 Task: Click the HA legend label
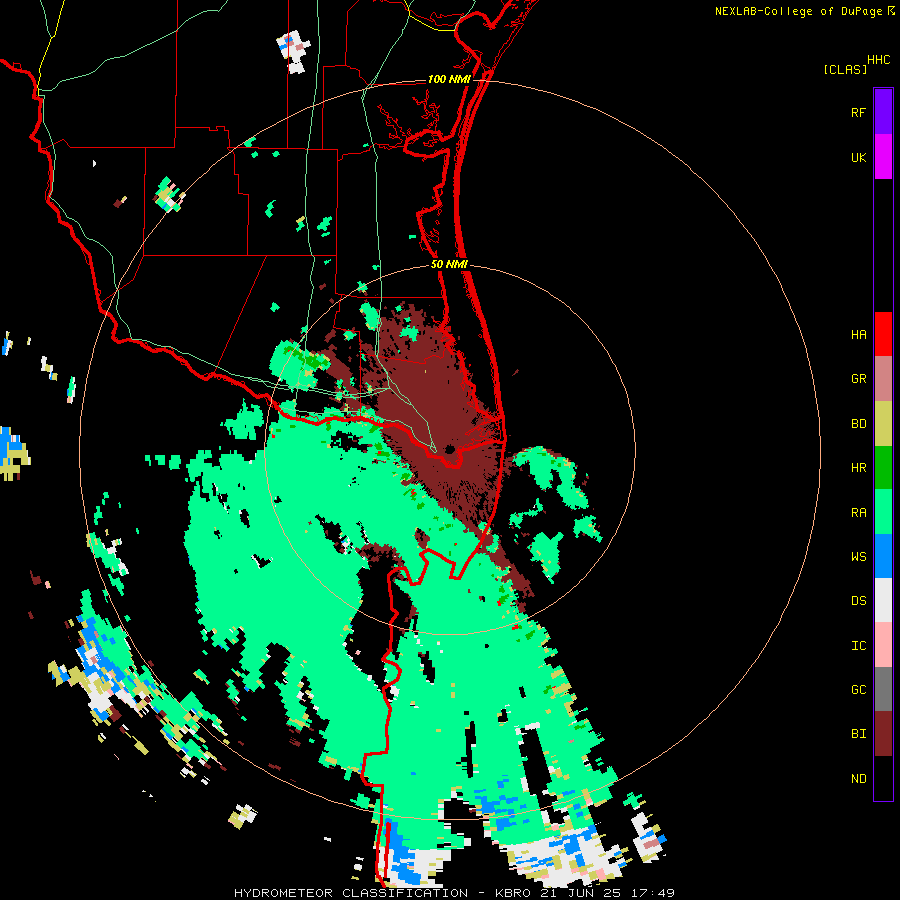pyautogui.click(x=858, y=335)
